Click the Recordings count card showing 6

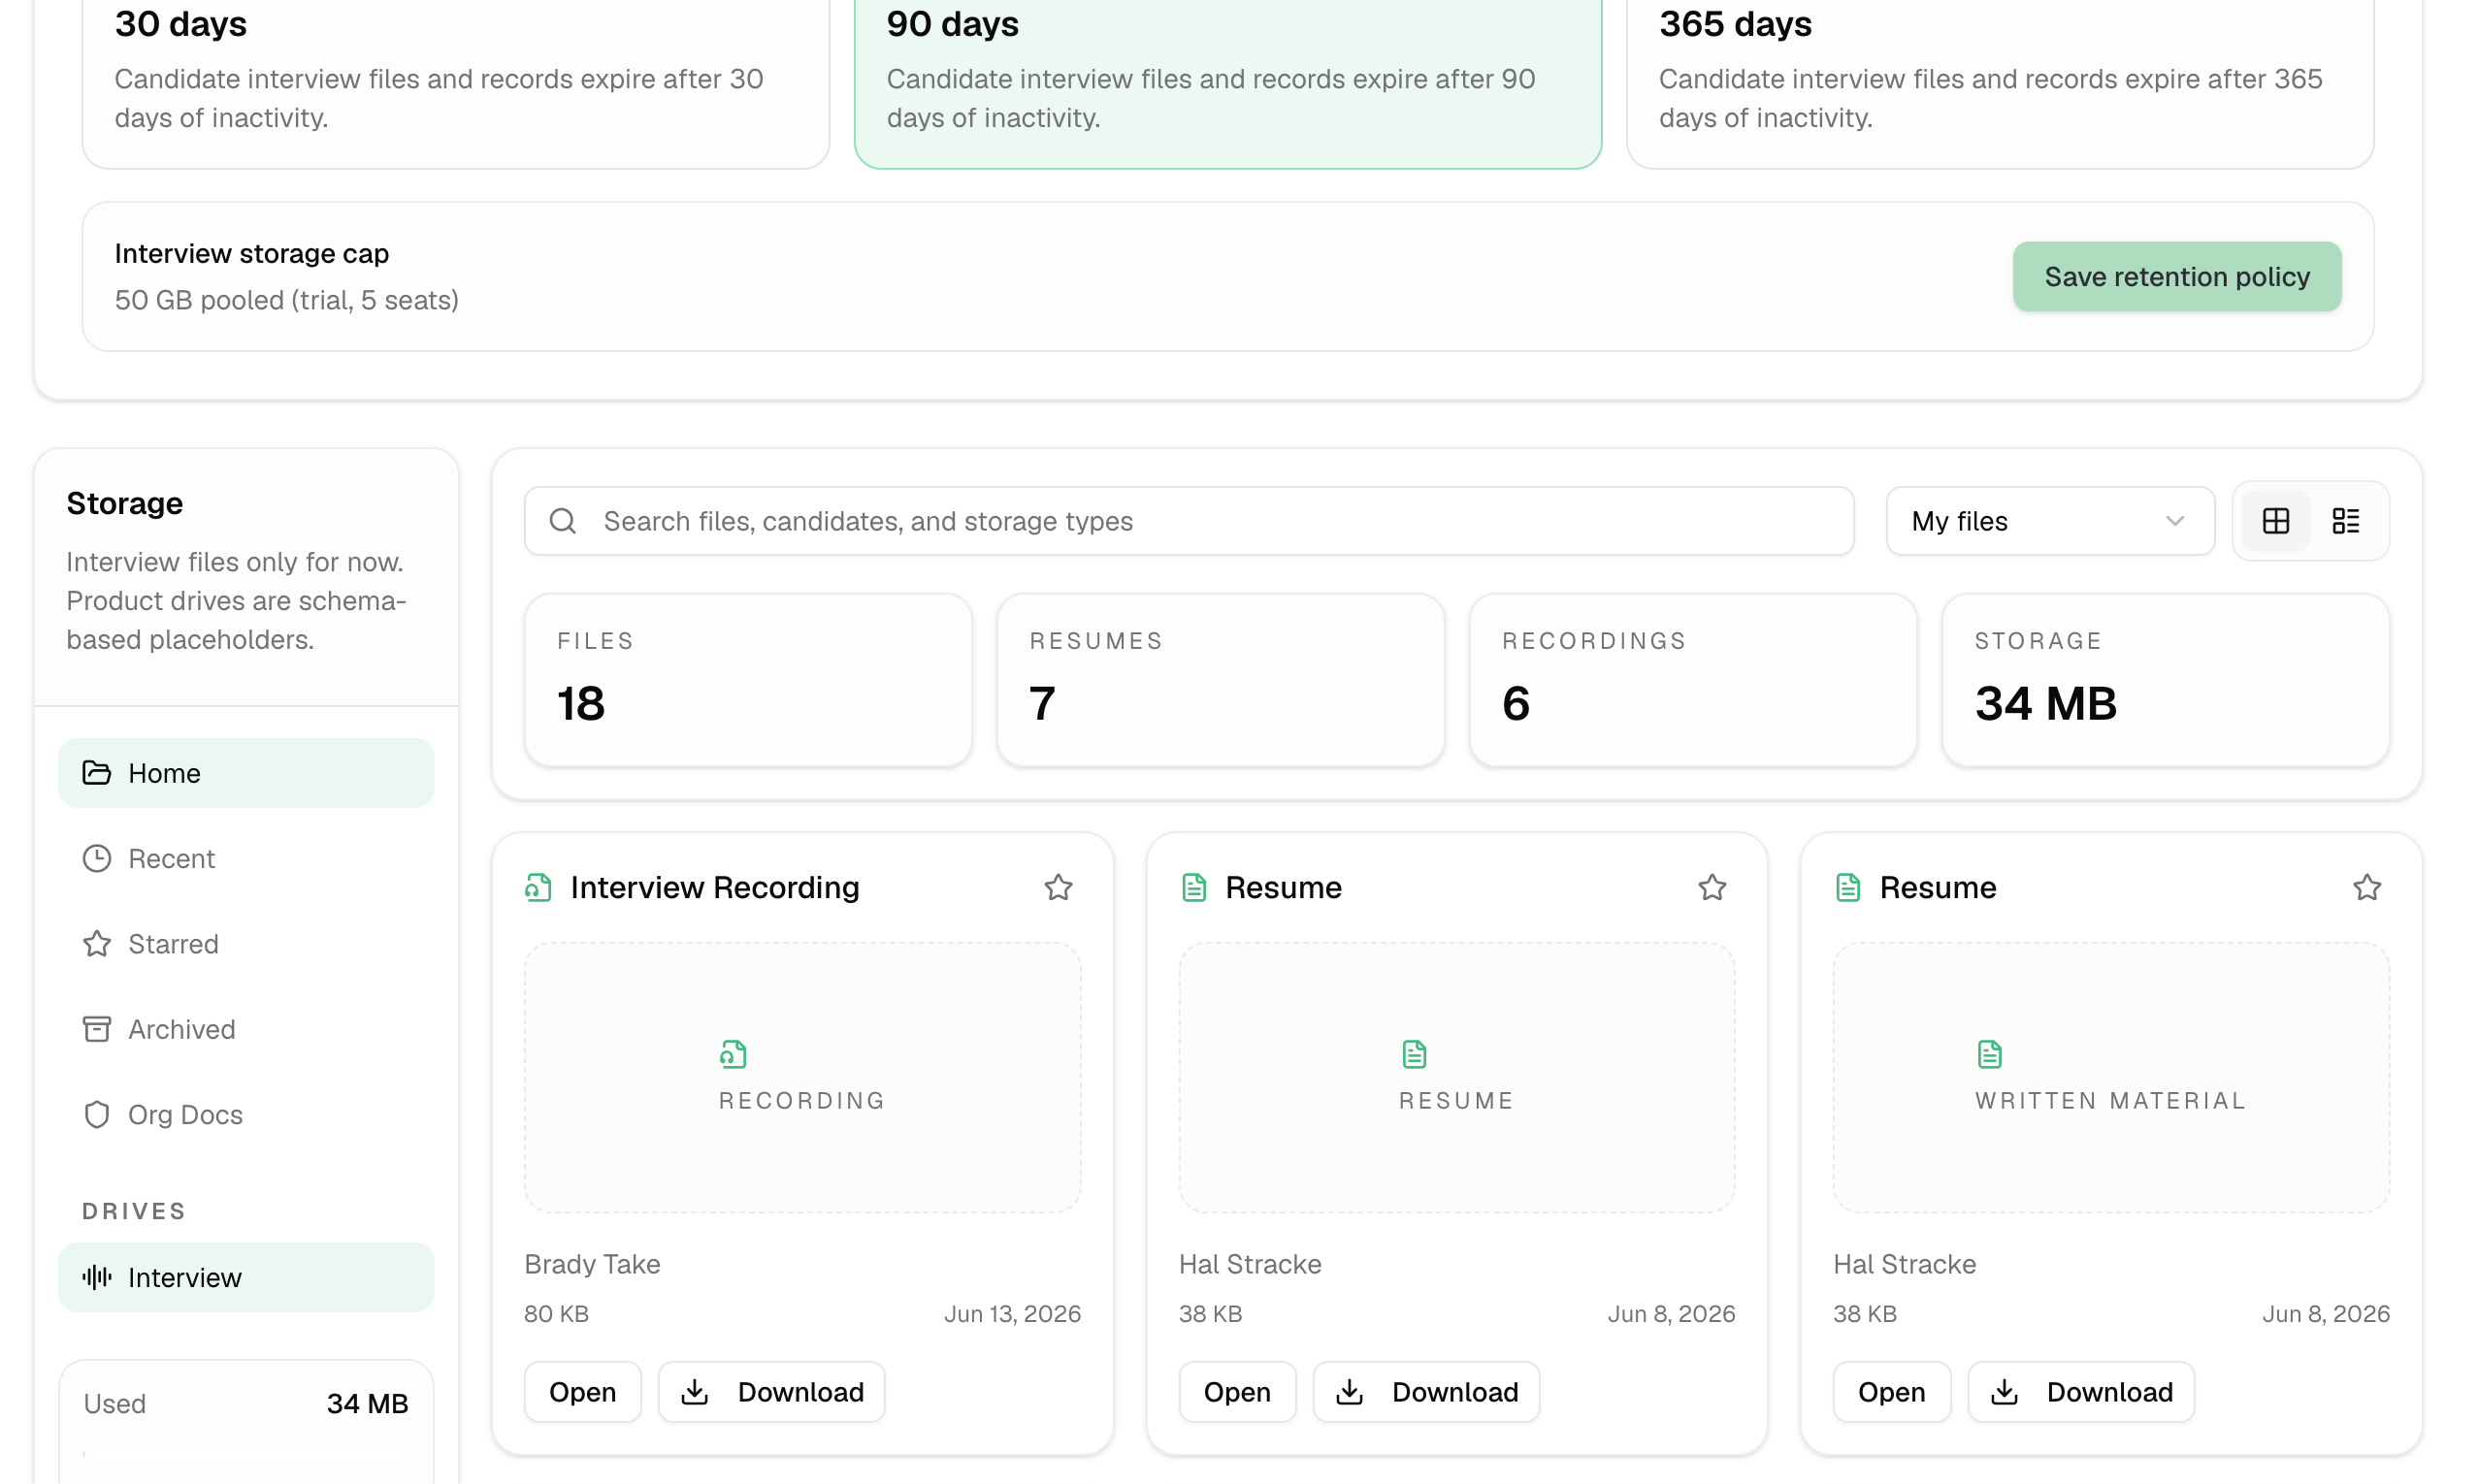click(x=1693, y=680)
